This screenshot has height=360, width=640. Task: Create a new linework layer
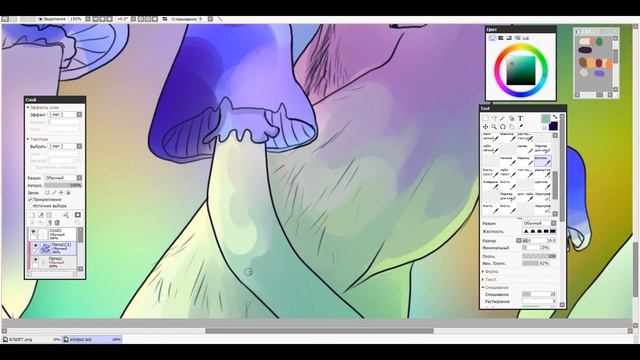pyautogui.click(x=40, y=215)
